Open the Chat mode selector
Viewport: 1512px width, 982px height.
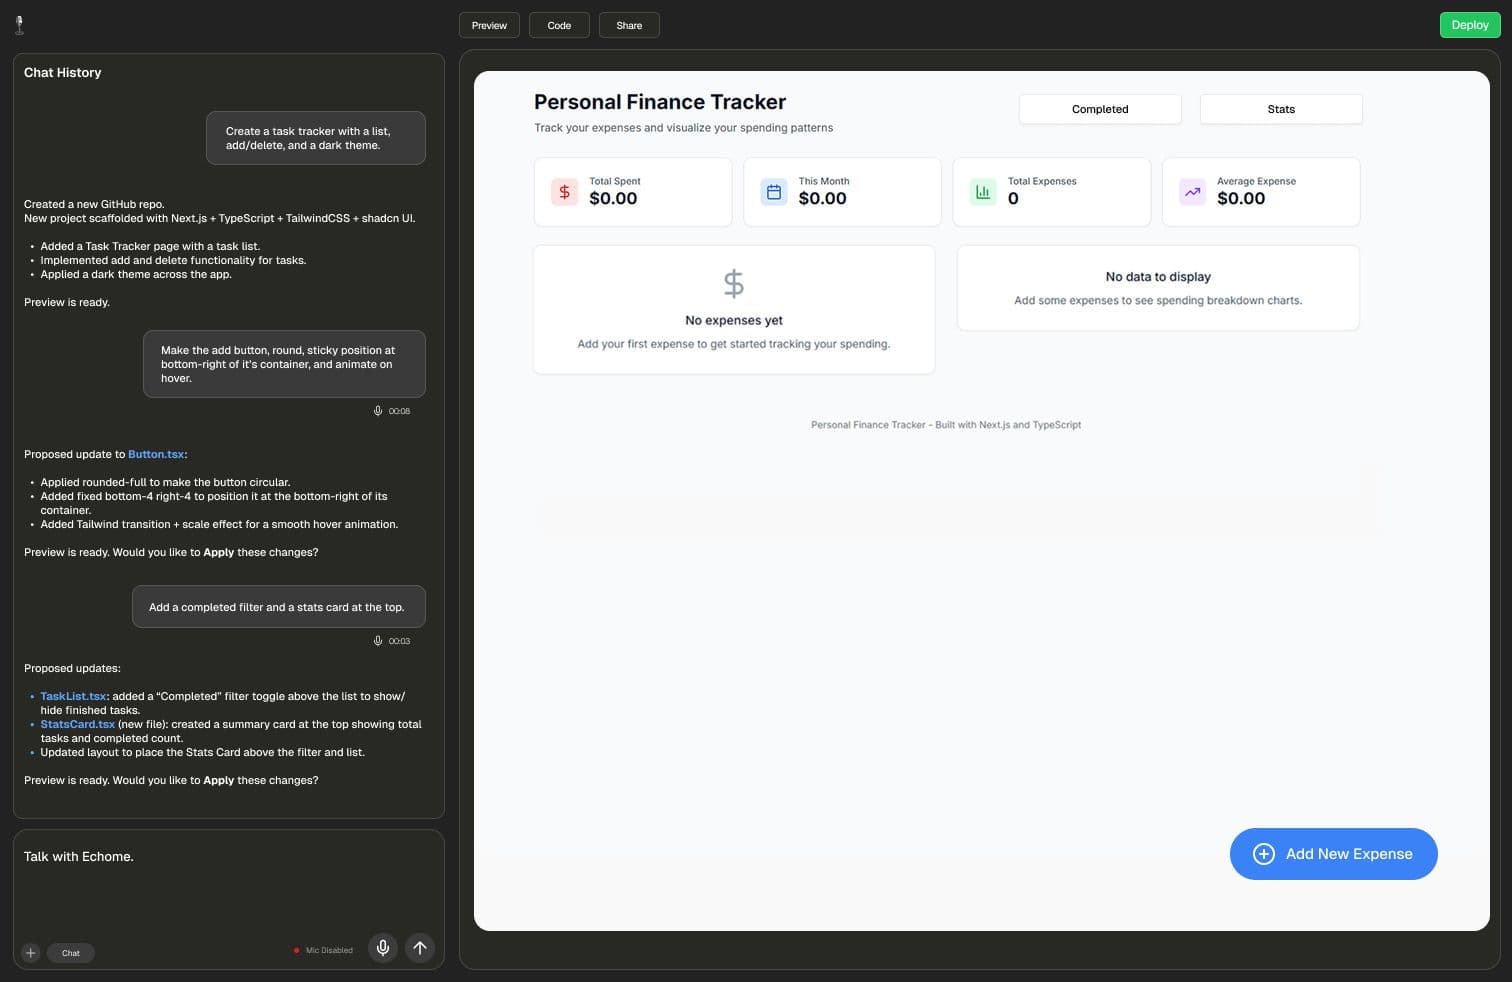(x=70, y=953)
